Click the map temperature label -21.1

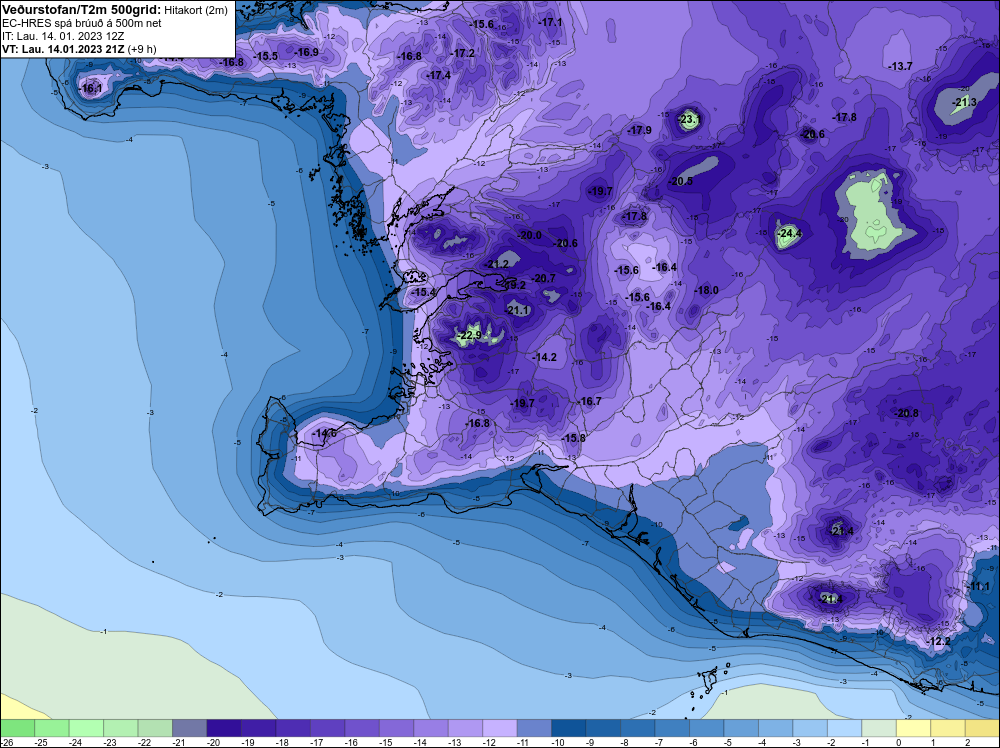[517, 310]
